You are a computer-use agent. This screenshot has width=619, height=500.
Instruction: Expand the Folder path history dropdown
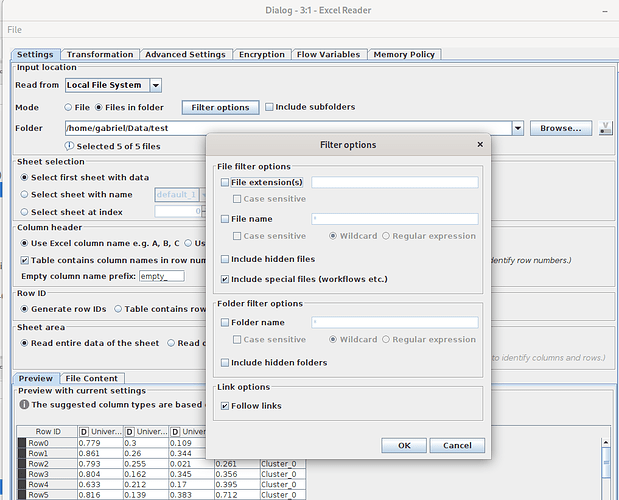(518, 128)
